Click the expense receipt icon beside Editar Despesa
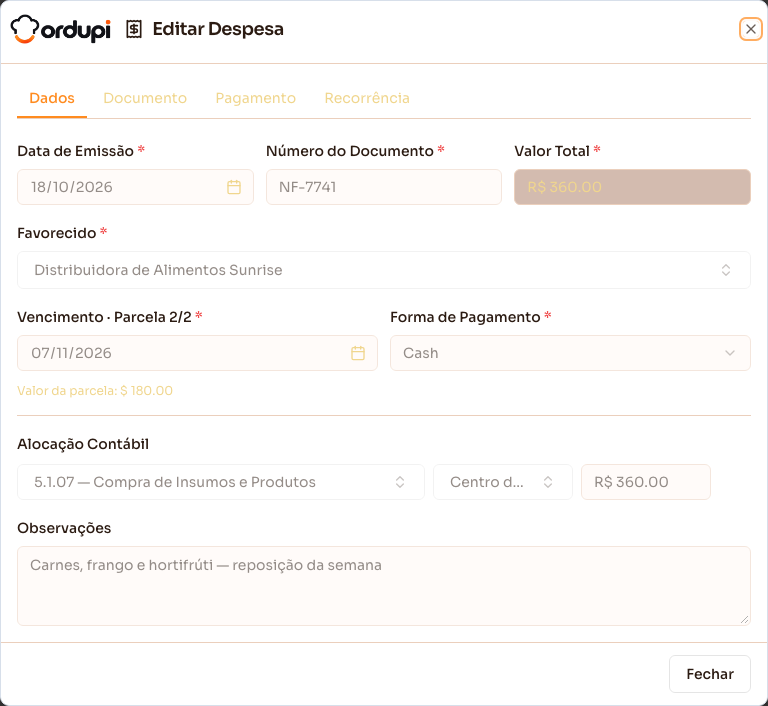768x706 pixels. click(x=134, y=29)
